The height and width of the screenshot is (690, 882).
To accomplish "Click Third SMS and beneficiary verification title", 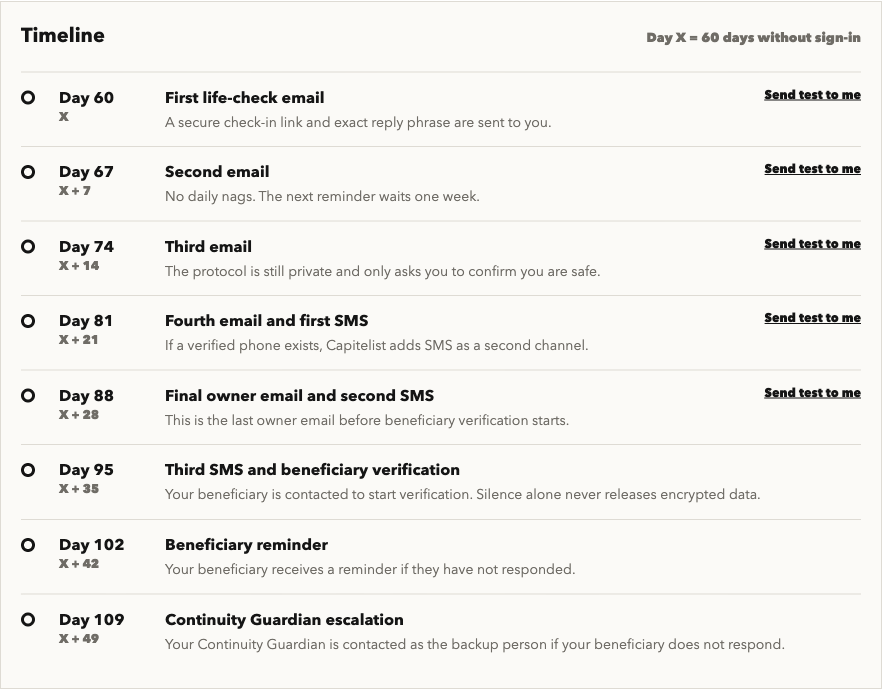I will 312,470.
